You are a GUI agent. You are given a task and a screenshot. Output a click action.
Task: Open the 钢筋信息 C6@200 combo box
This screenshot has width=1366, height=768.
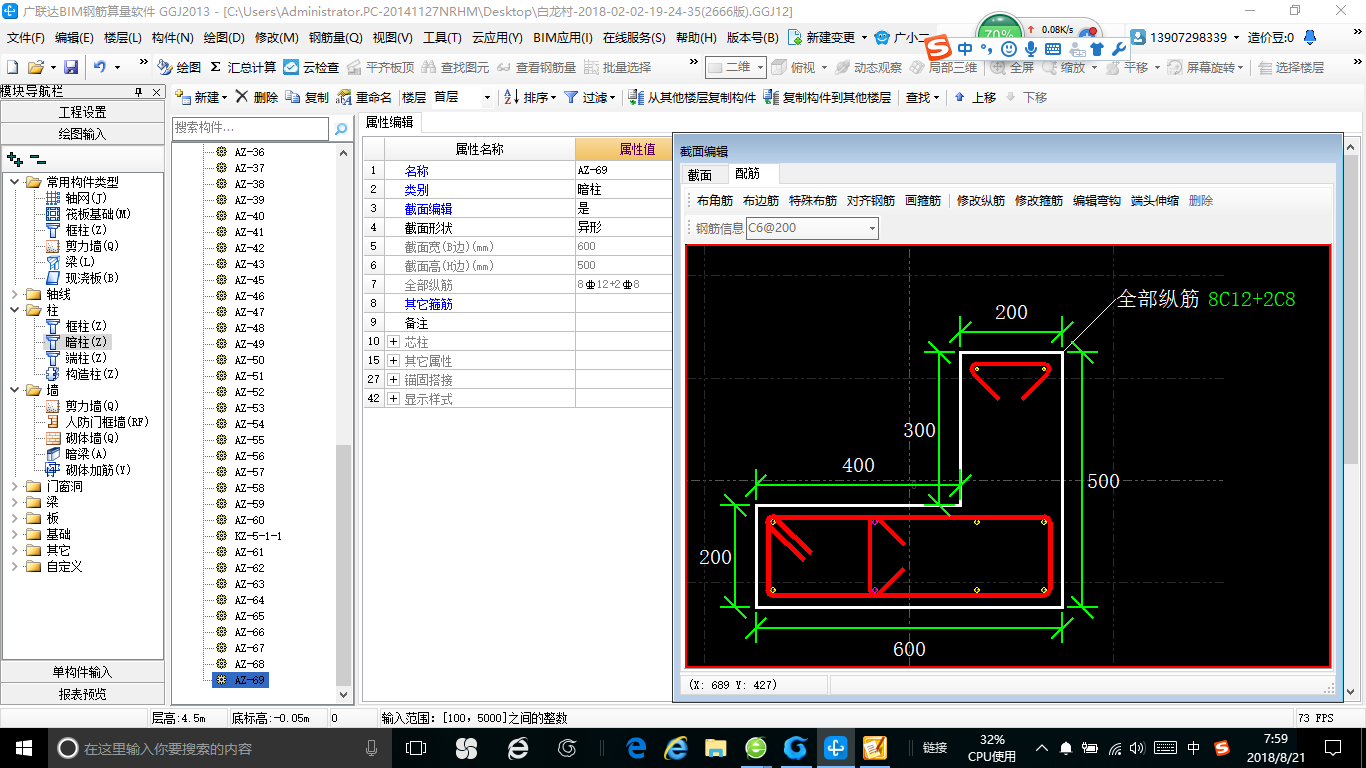click(x=812, y=228)
